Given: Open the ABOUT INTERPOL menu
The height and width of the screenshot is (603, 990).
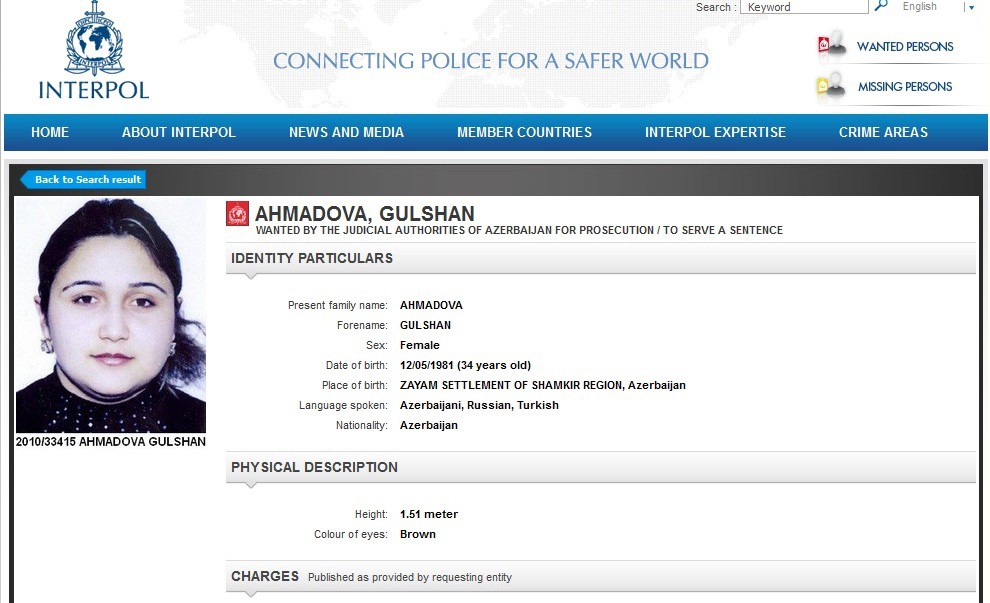Looking at the screenshot, I should click(179, 132).
